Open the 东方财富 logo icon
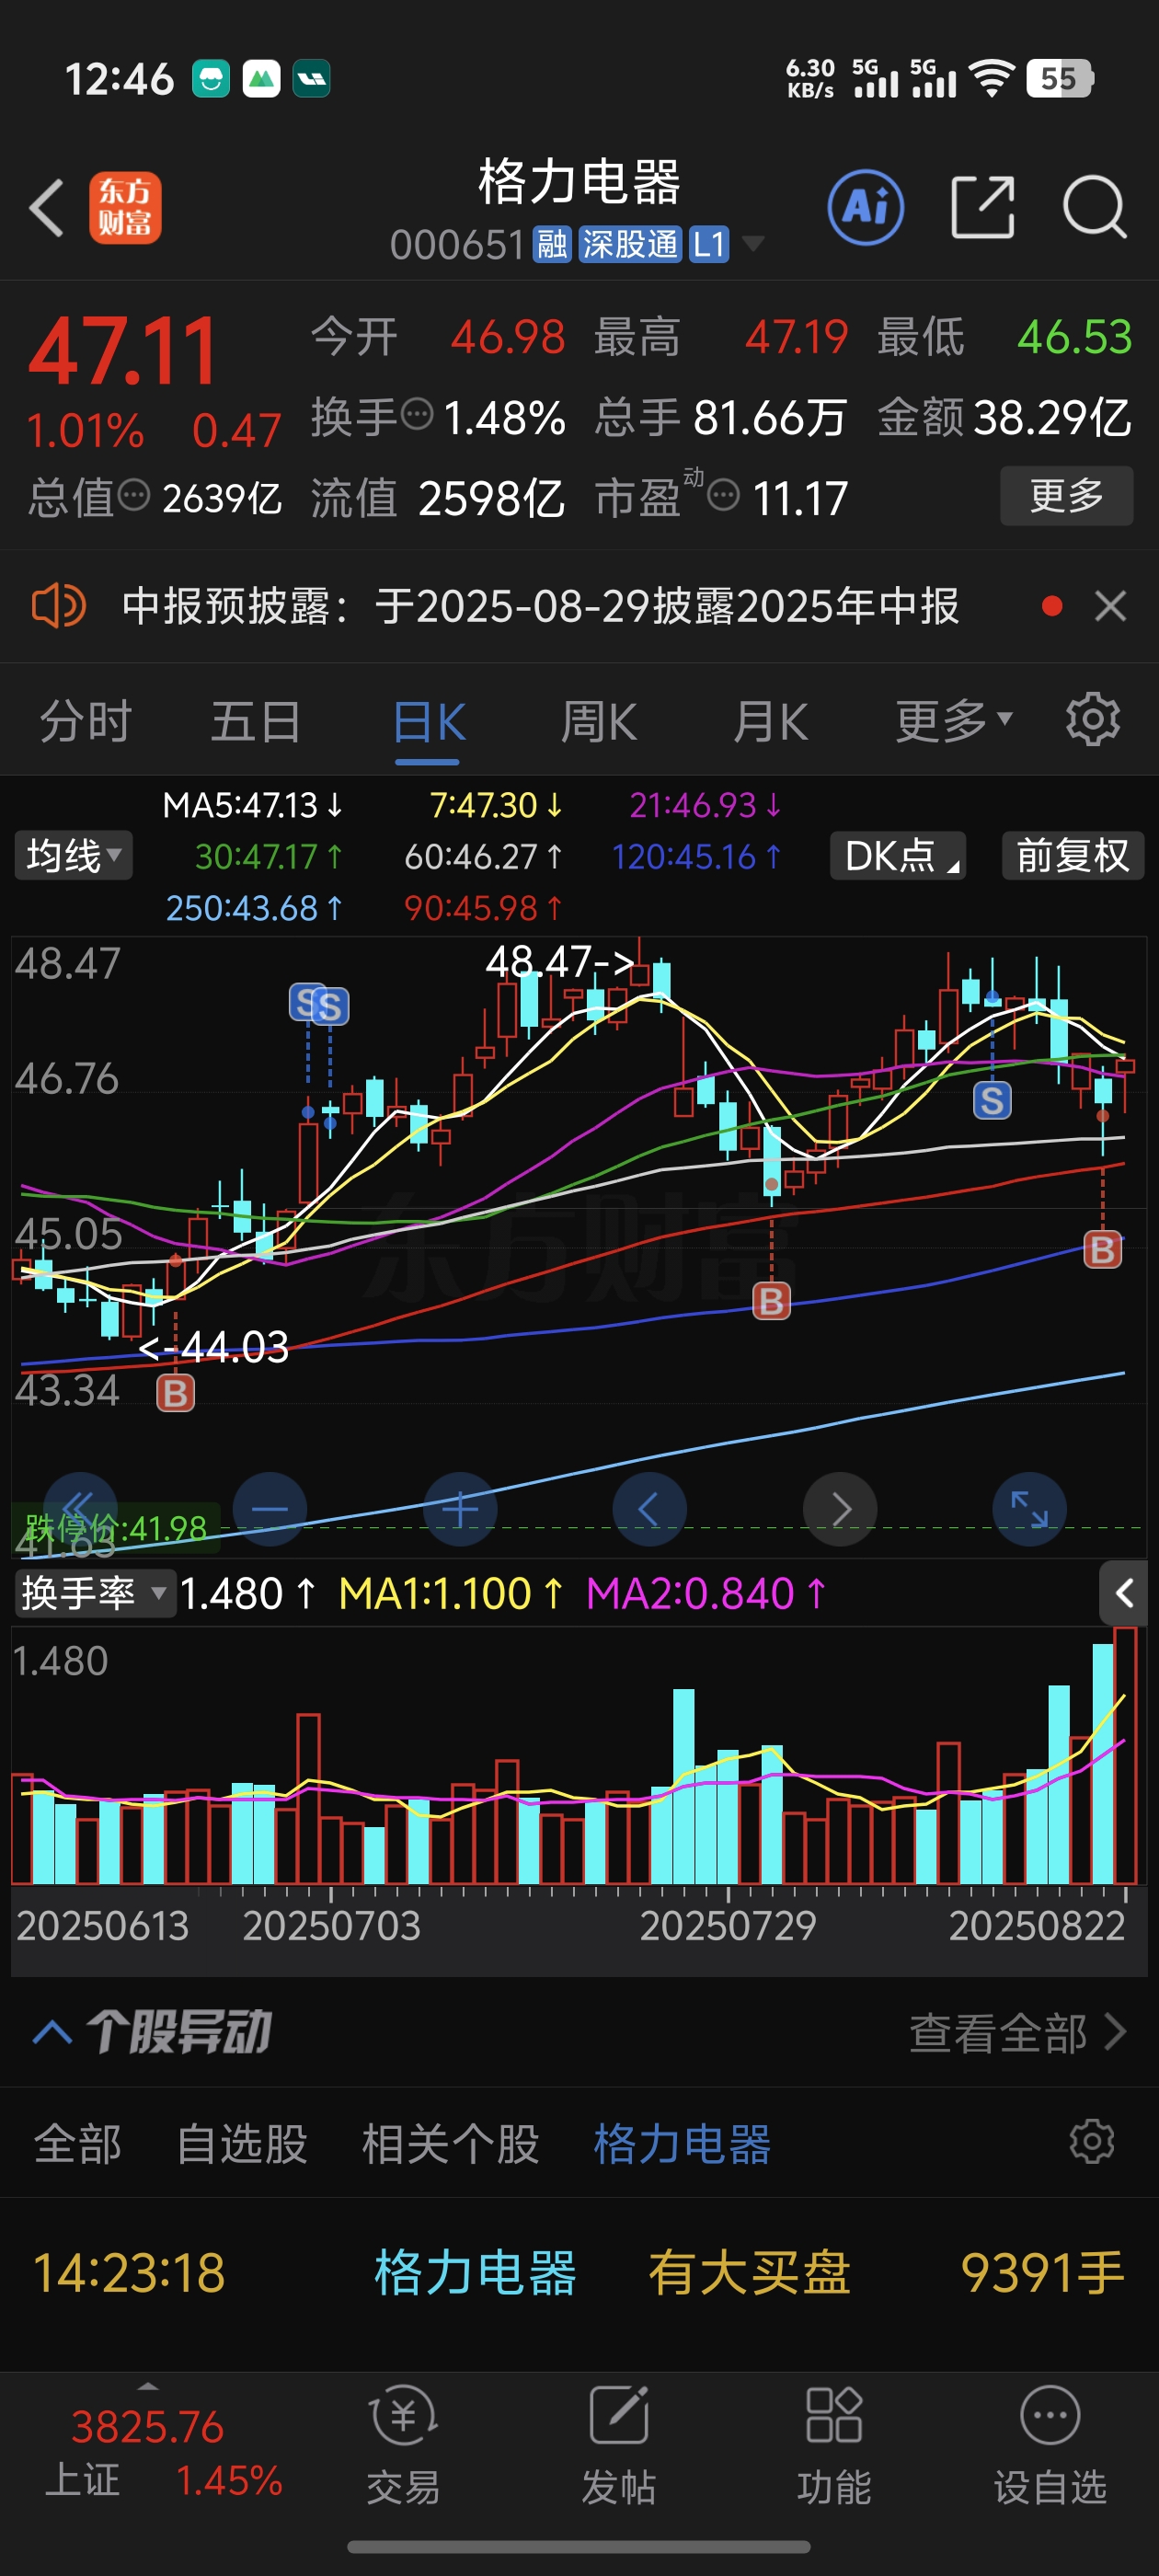1159x2576 pixels. tap(125, 208)
